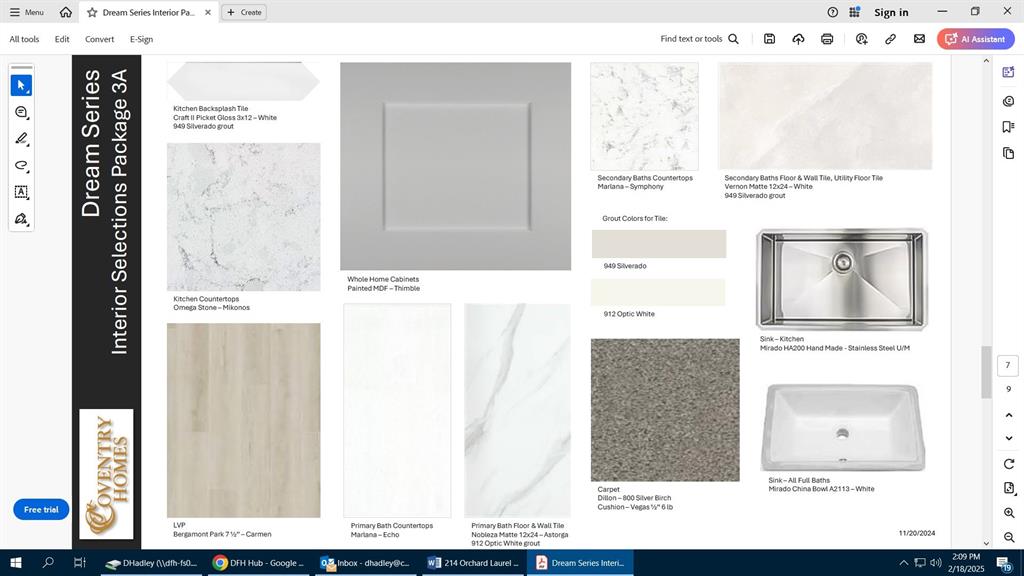Switch to DFH Hub Chrome window
This screenshot has height=576, width=1024.
(261, 563)
